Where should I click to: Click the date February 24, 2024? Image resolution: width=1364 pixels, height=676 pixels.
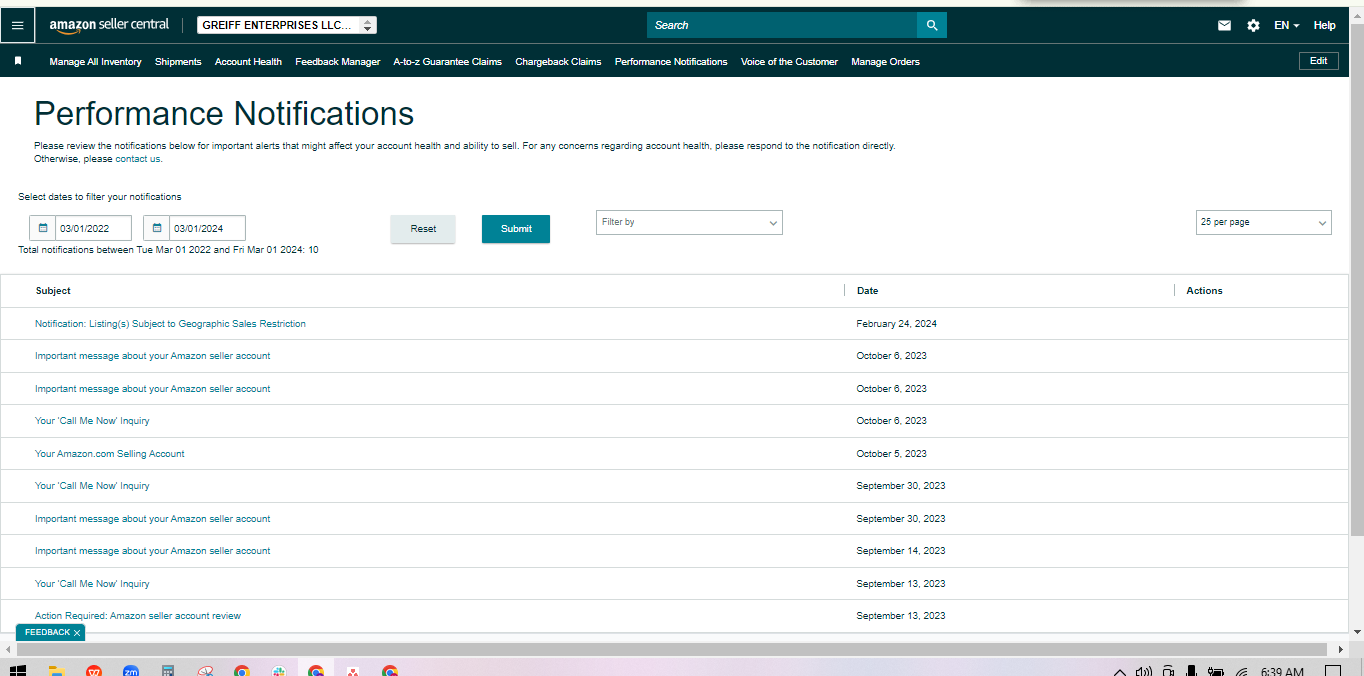896,324
